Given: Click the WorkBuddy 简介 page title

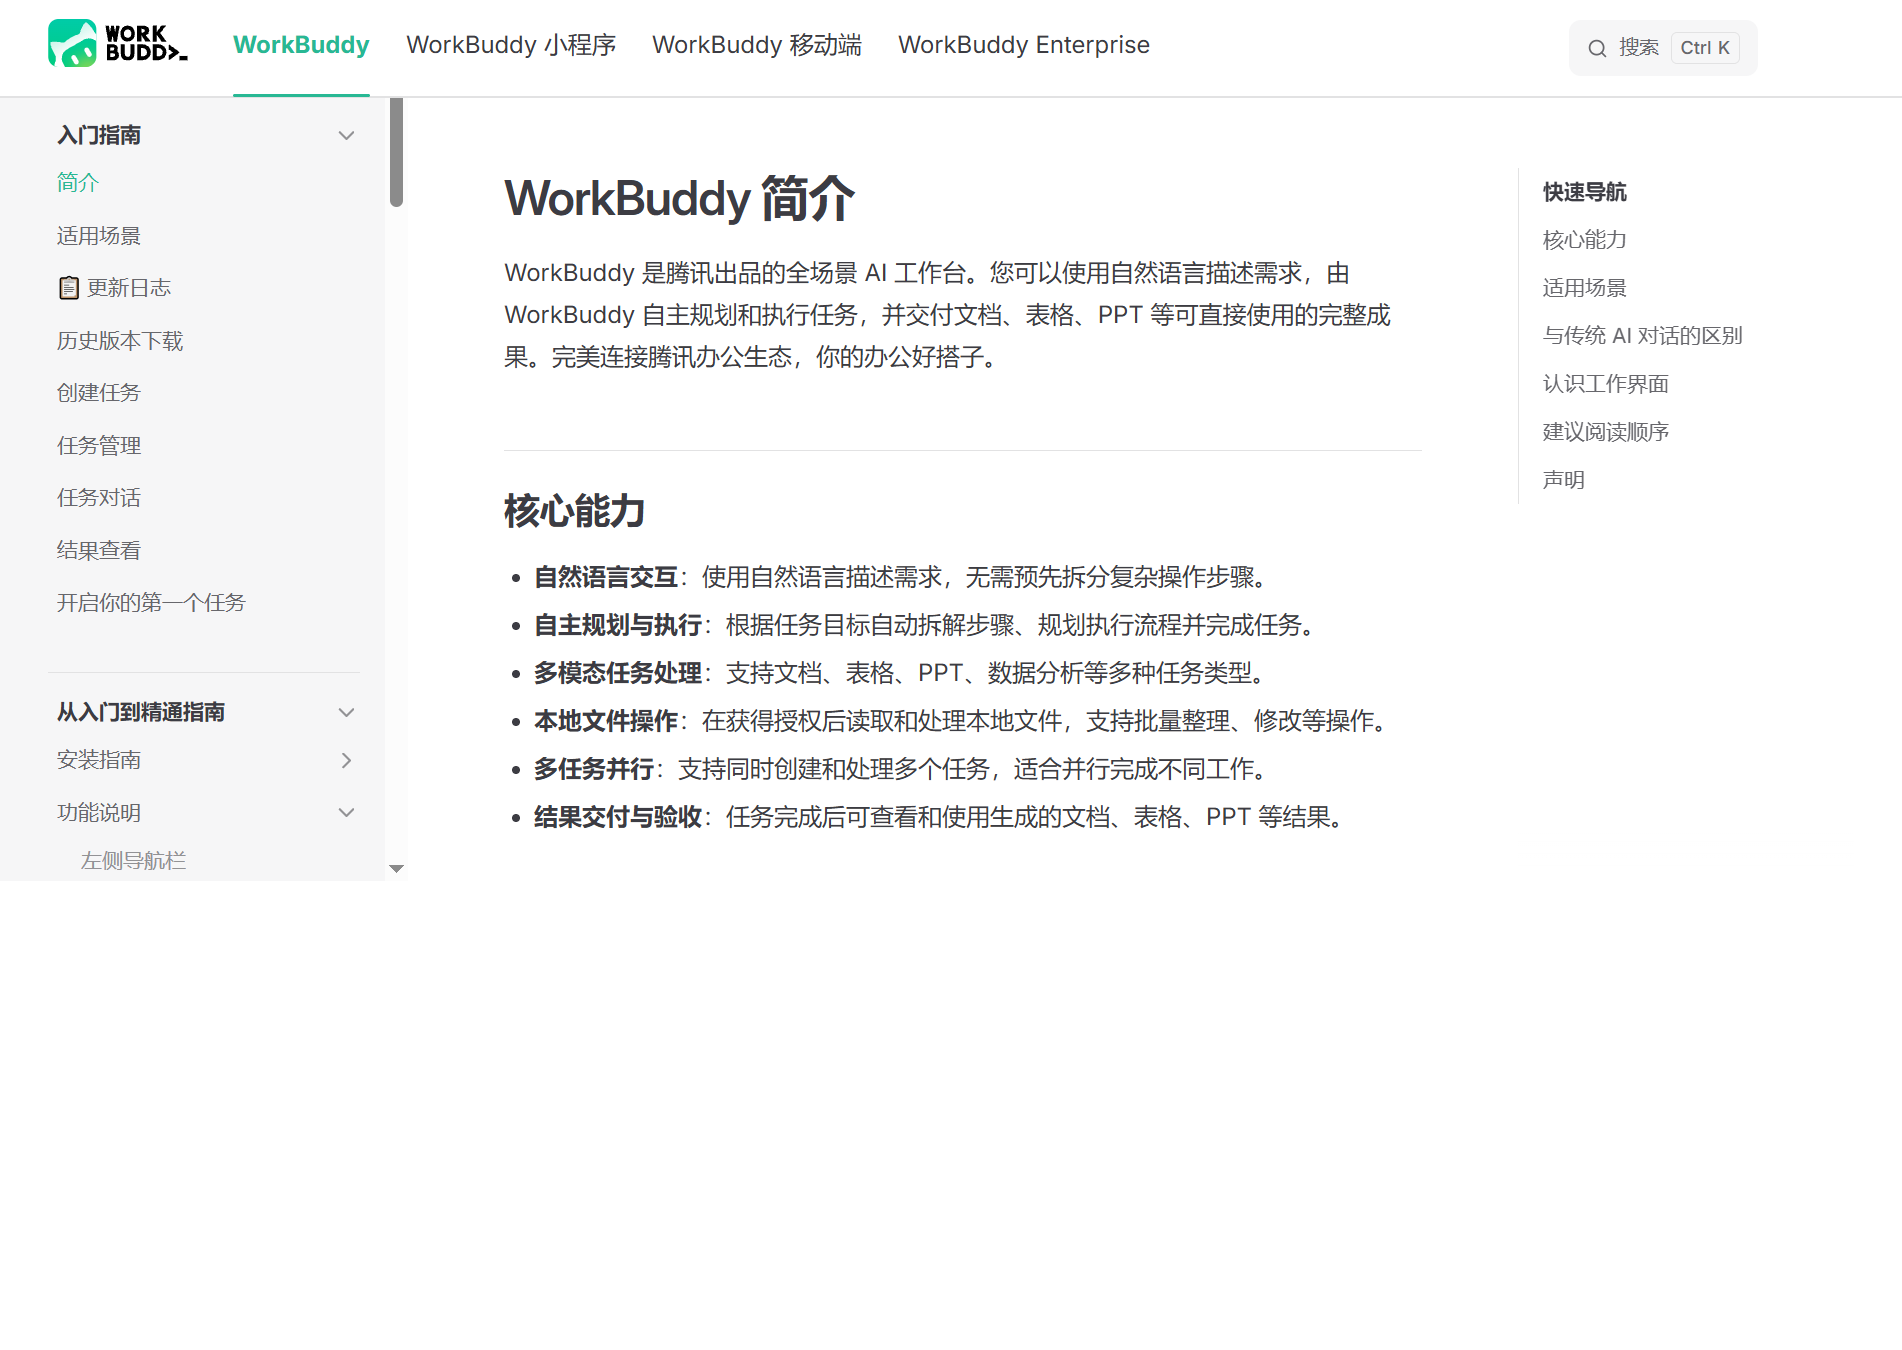Looking at the screenshot, I should [x=680, y=198].
